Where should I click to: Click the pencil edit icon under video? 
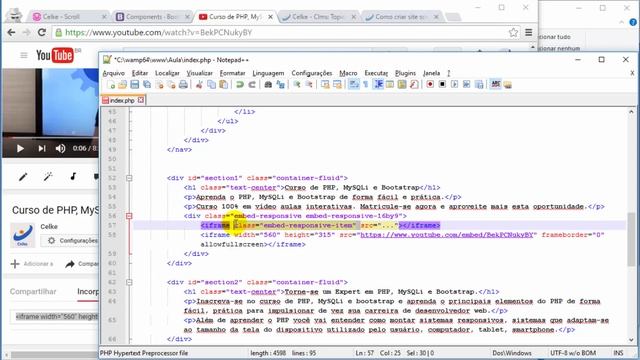(x=23, y=177)
